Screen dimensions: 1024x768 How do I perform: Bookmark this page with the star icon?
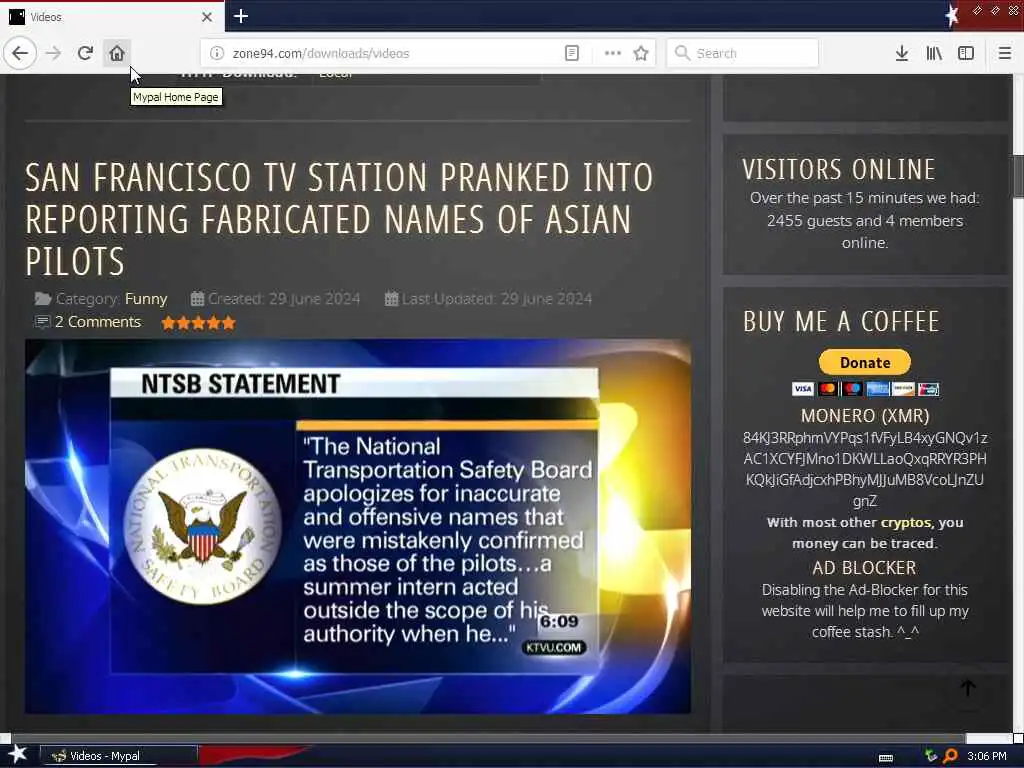point(641,53)
